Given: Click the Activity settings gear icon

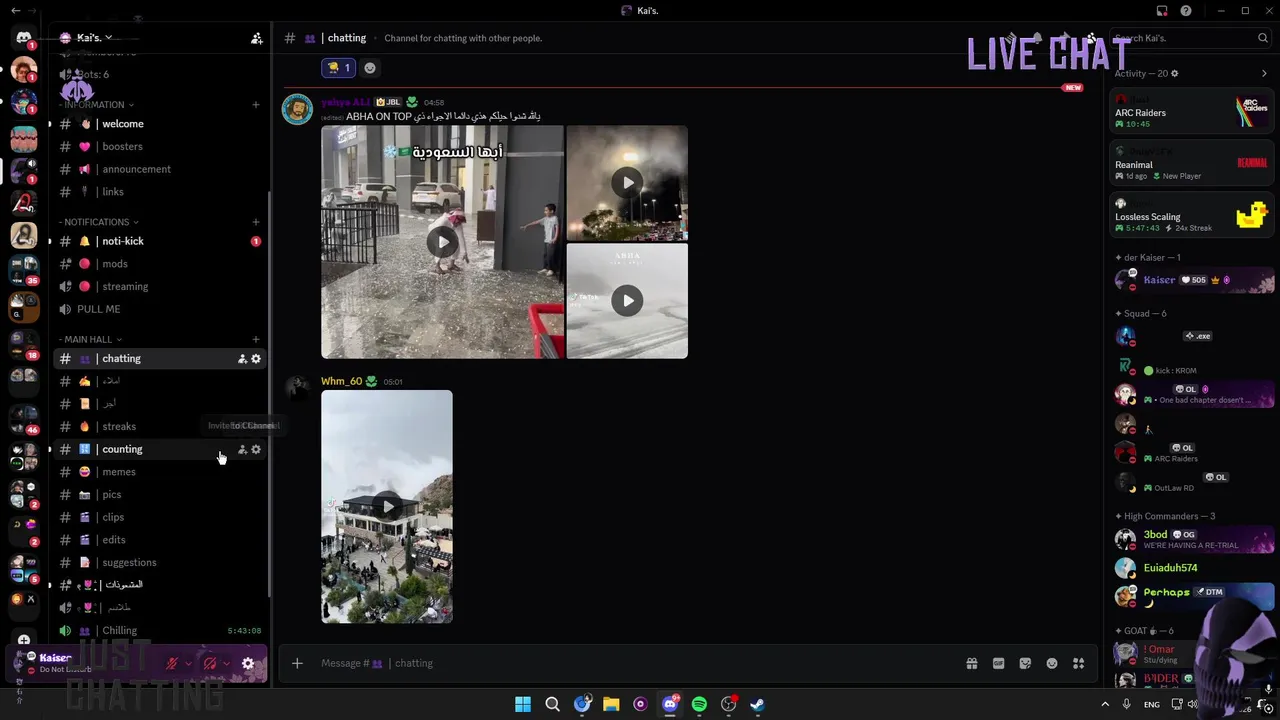Looking at the screenshot, I should click(x=1175, y=74).
